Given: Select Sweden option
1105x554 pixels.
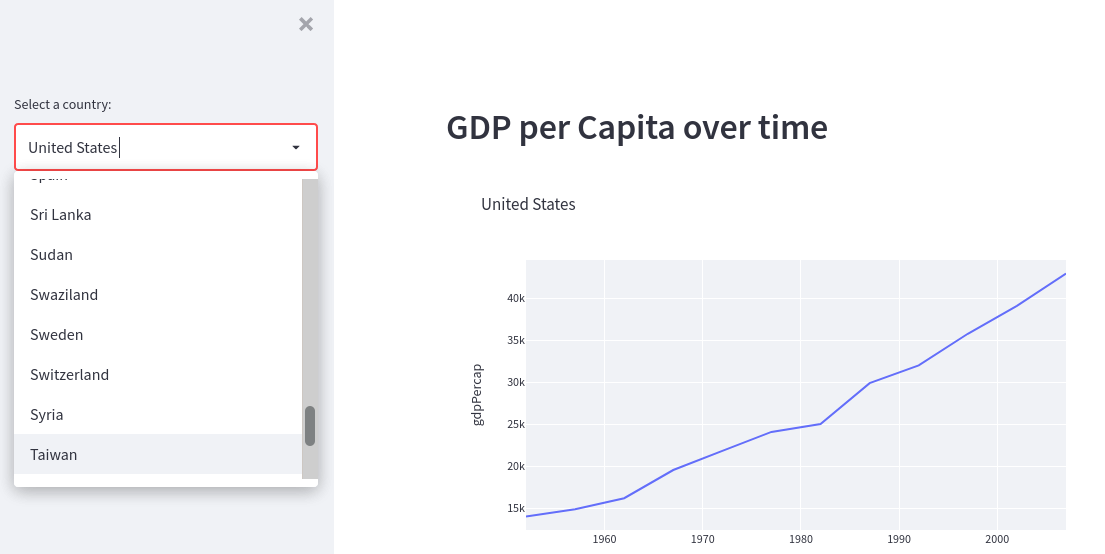Looking at the screenshot, I should (x=158, y=334).
